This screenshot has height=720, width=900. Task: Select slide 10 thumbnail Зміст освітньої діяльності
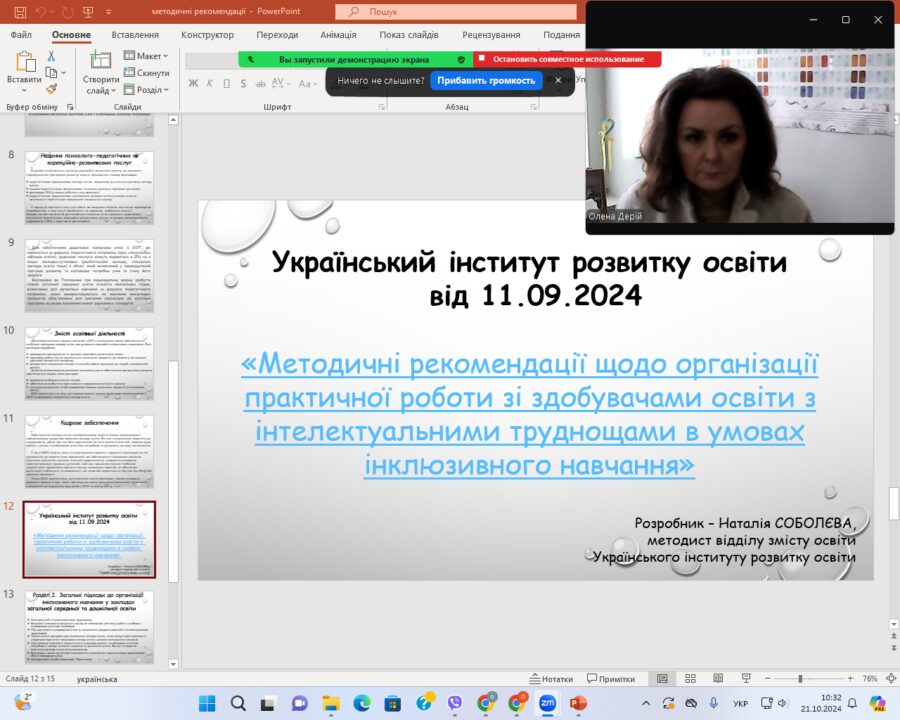(89, 363)
